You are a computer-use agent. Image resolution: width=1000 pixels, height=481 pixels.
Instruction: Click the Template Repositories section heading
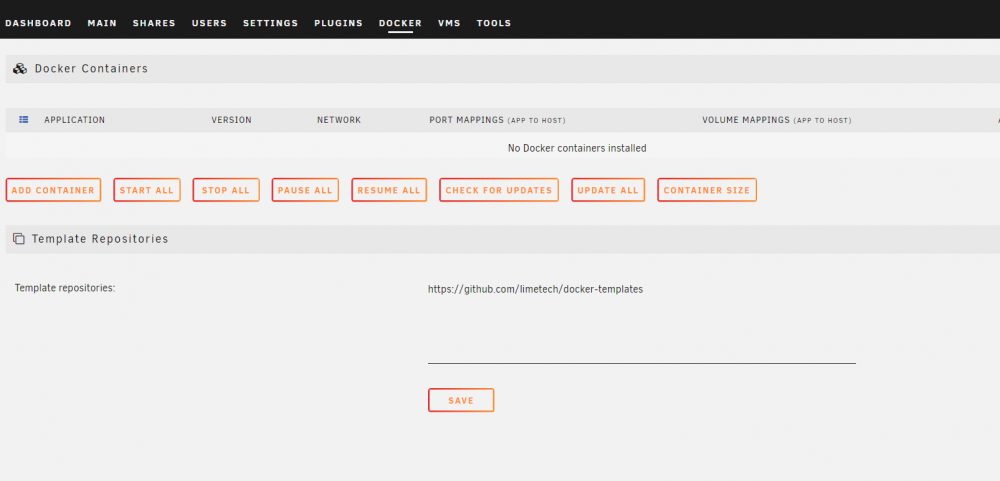click(x=100, y=239)
